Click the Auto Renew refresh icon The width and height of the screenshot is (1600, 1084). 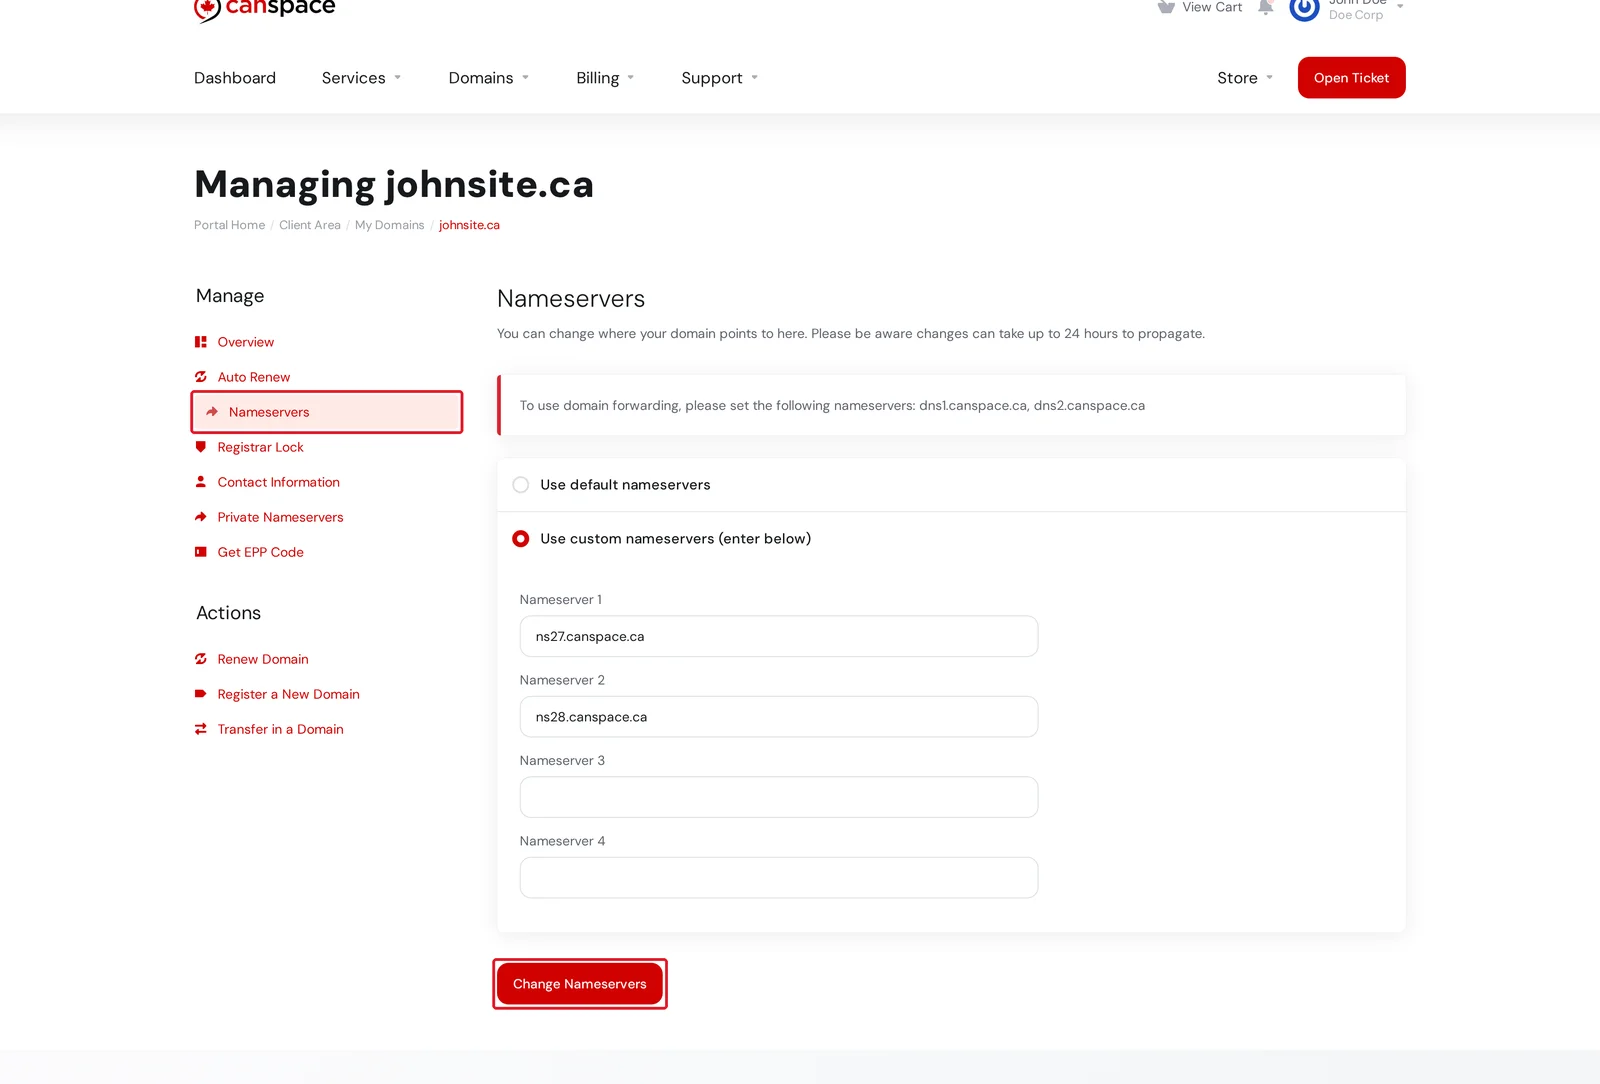tap(201, 377)
